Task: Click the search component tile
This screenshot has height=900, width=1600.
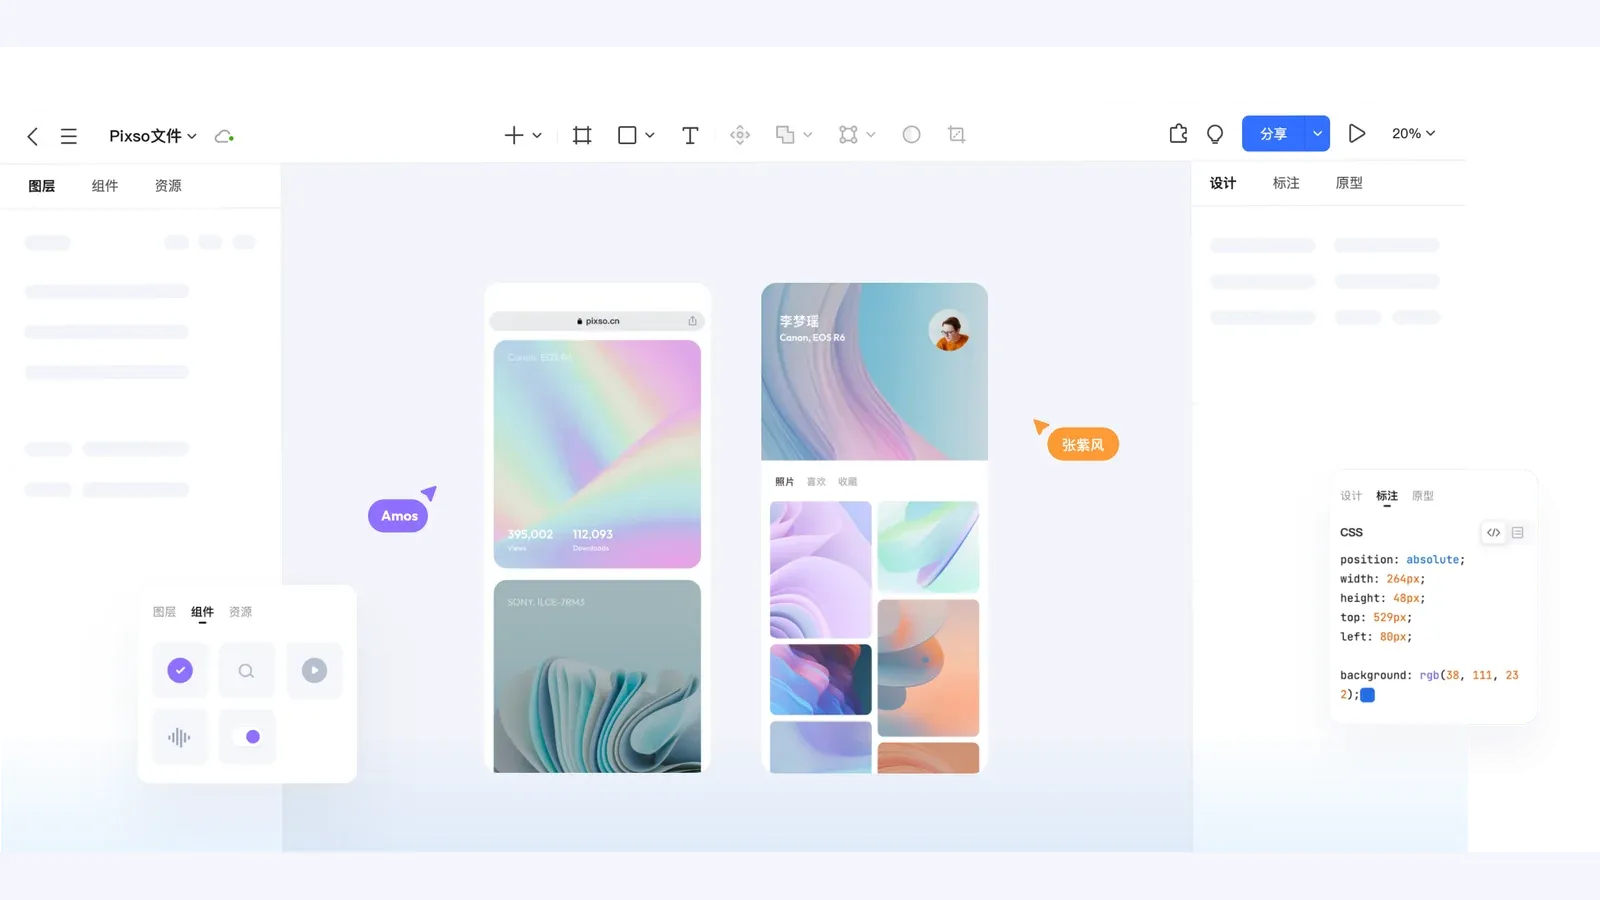Action: 247,670
